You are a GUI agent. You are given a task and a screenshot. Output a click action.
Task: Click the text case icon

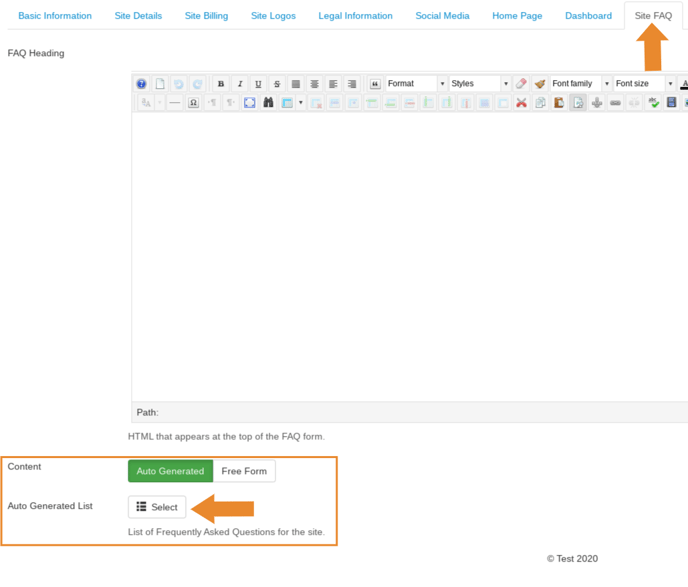(146, 103)
